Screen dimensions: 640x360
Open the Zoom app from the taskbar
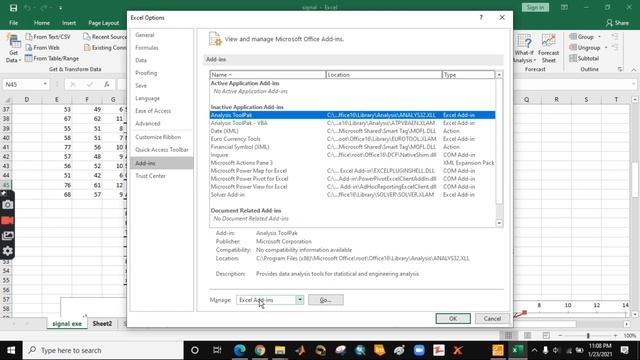419,350
